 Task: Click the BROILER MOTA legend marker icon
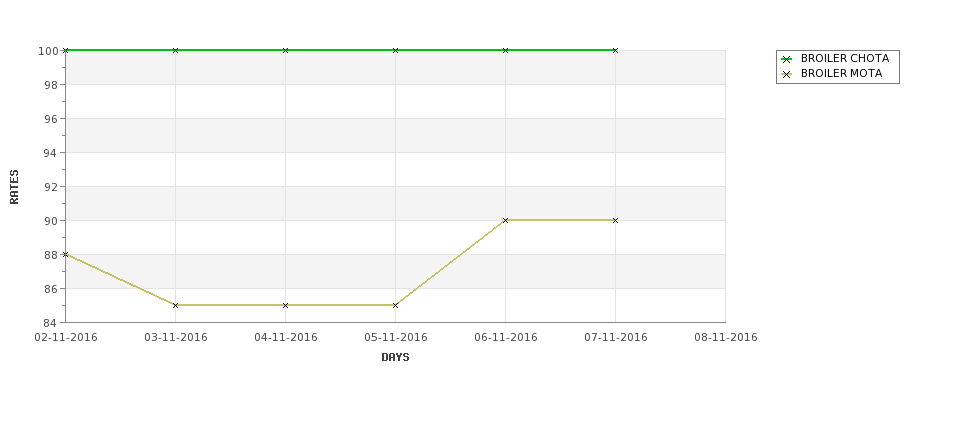point(787,74)
